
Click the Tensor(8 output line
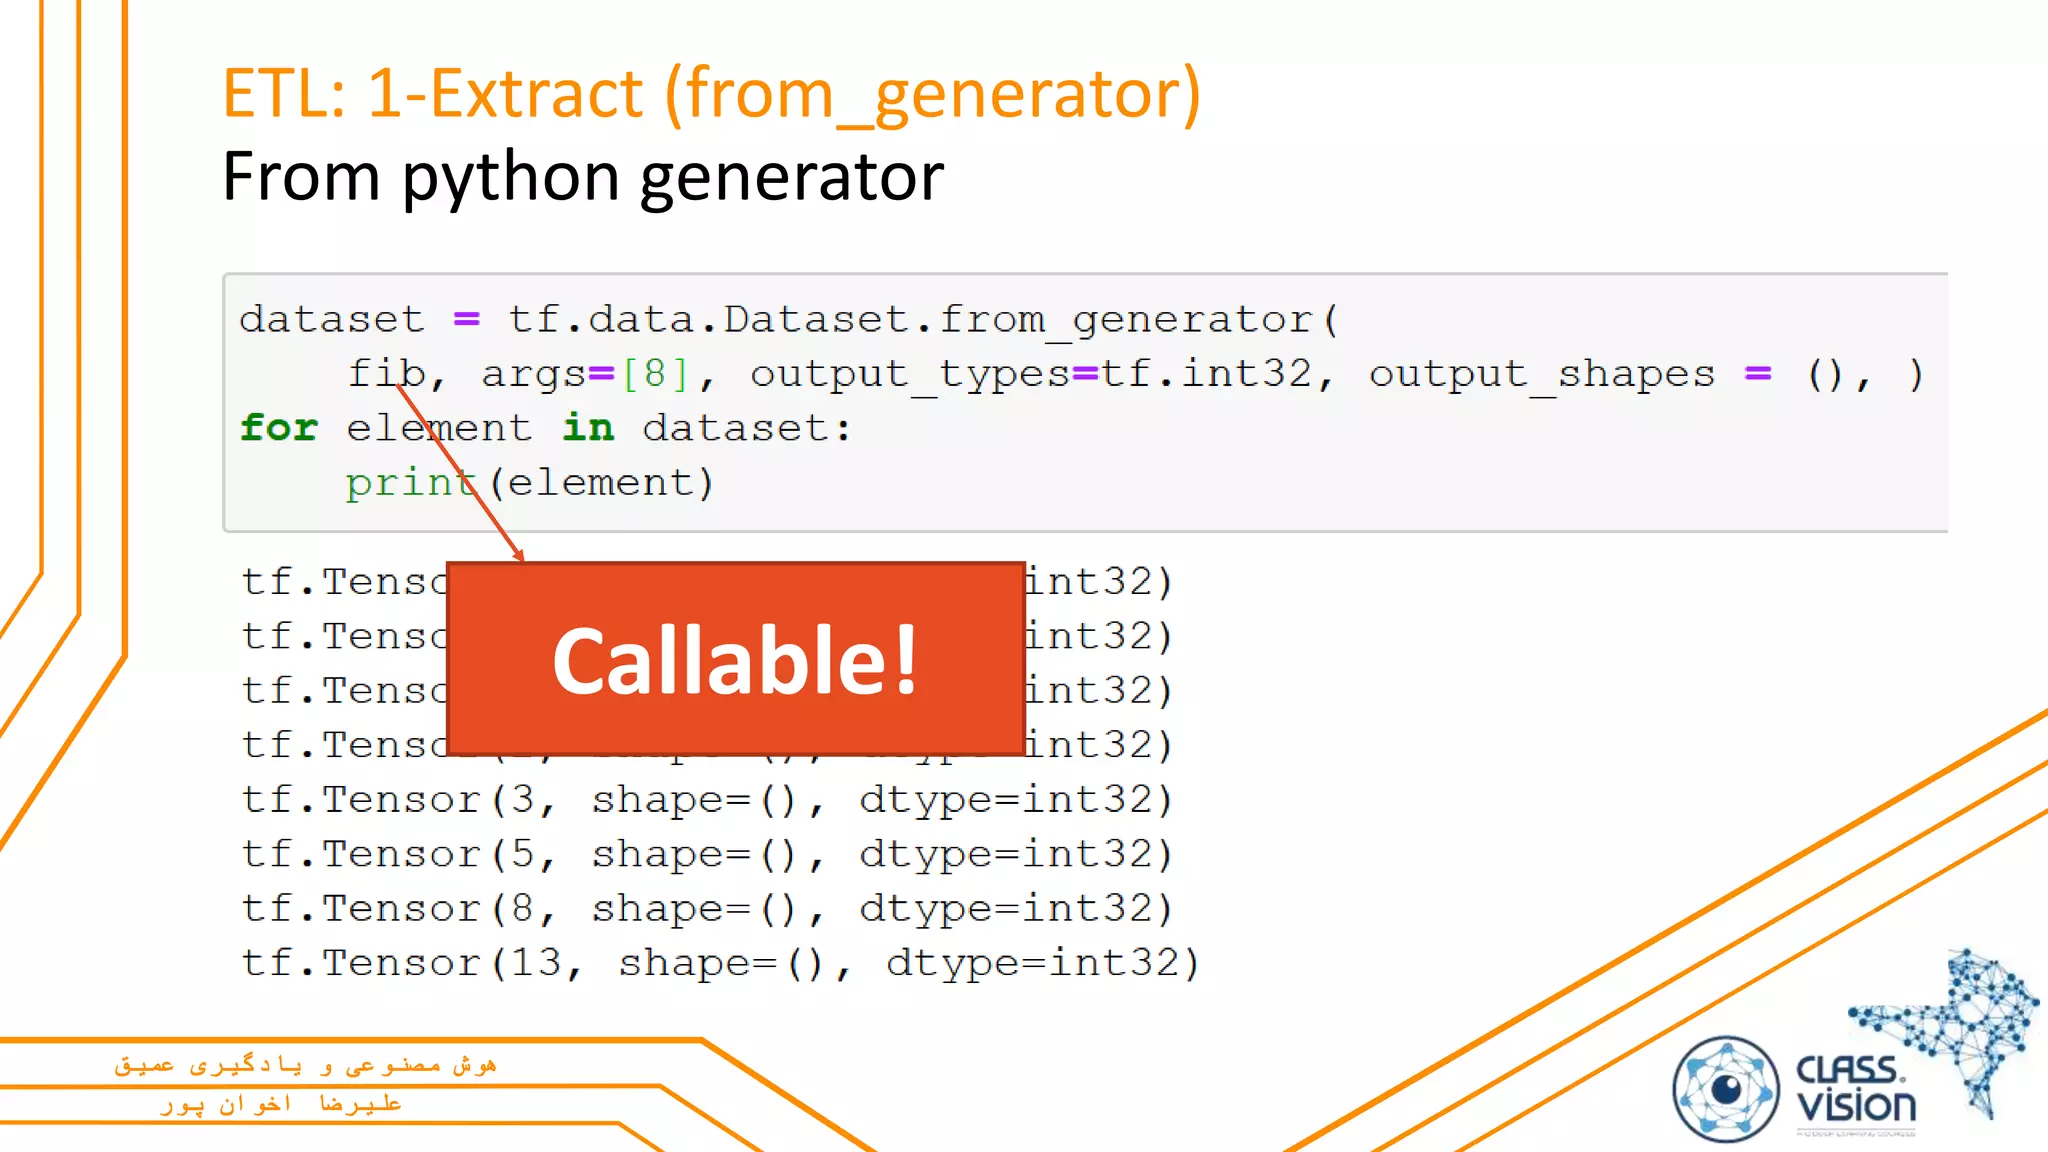706,909
